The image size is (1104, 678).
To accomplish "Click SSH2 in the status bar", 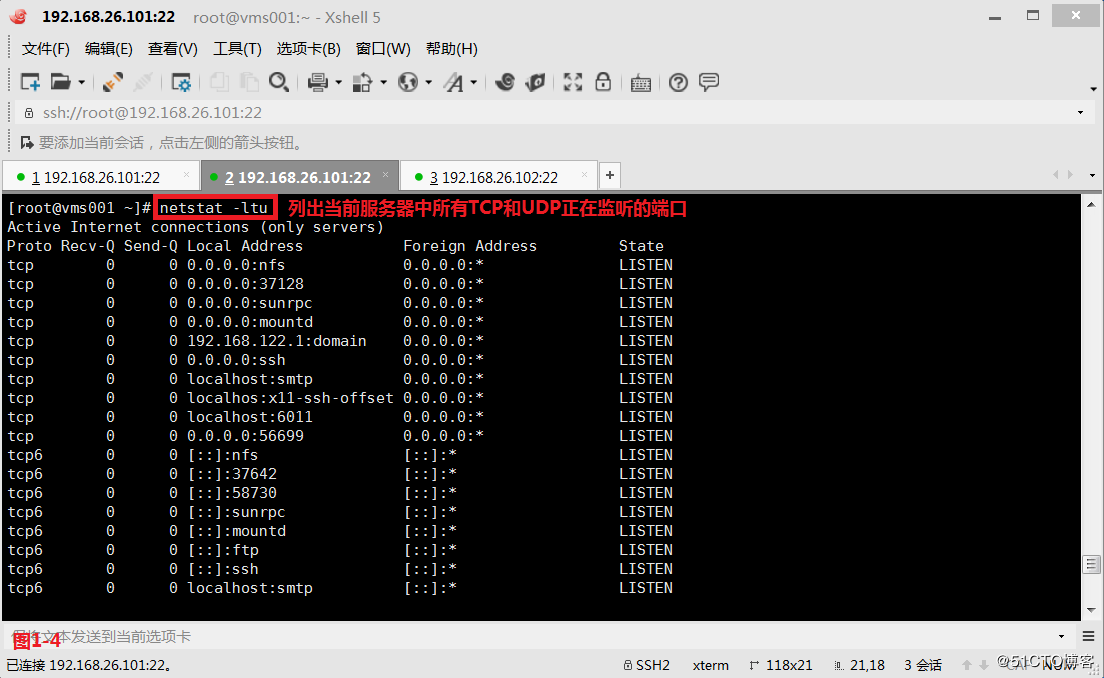I will [x=646, y=665].
